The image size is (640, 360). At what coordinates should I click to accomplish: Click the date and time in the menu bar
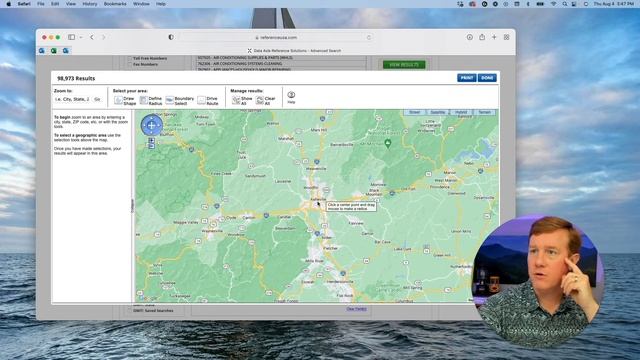click(x=613, y=4)
